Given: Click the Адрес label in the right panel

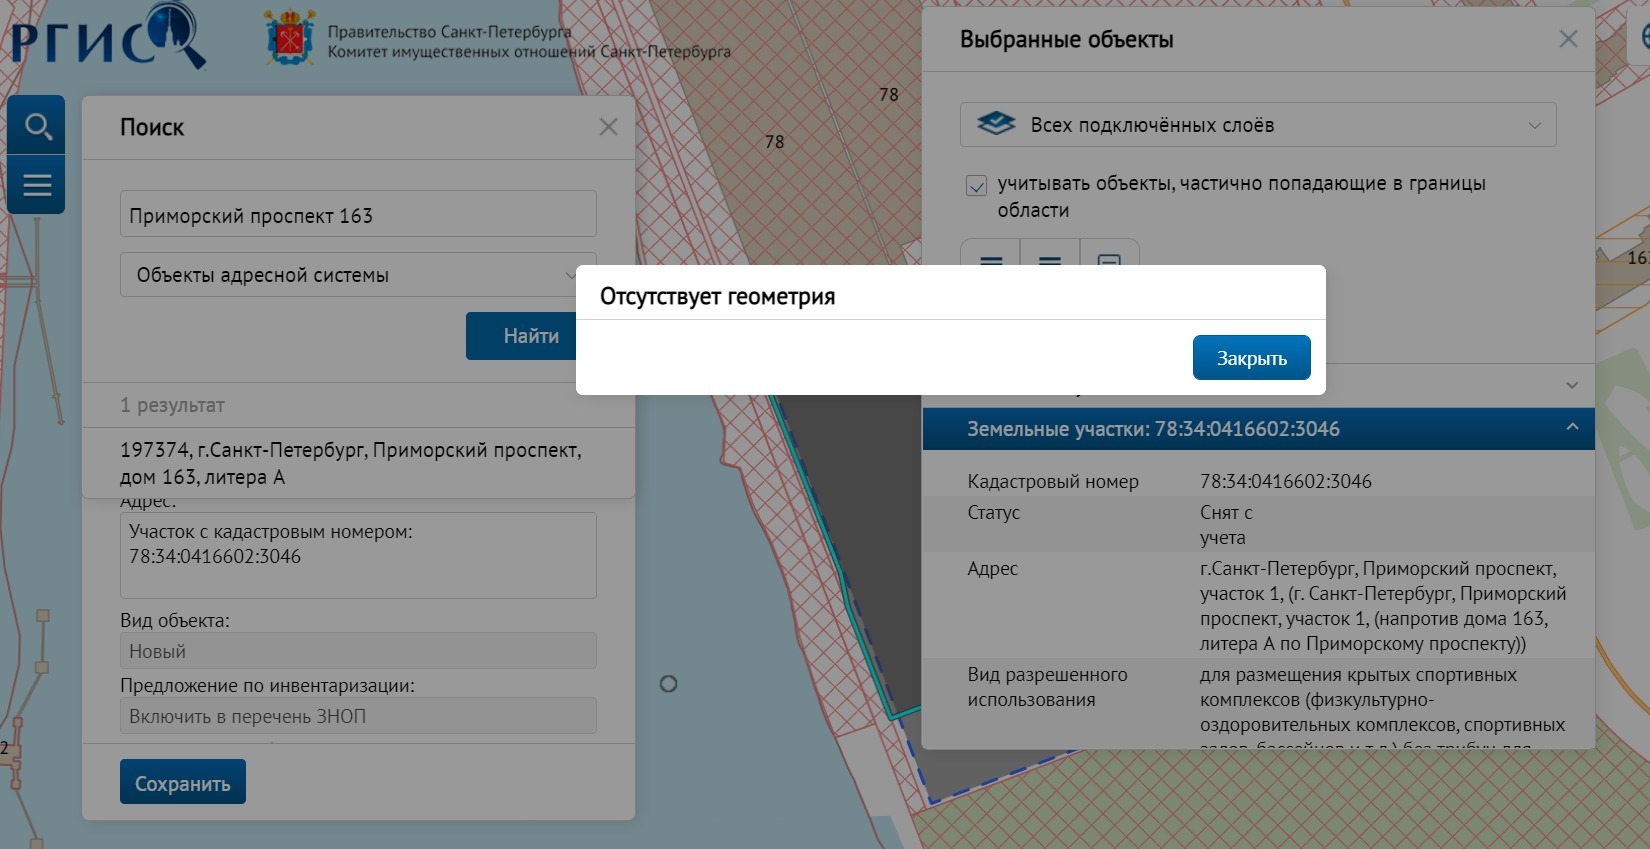Looking at the screenshot, I should (993, 568).
